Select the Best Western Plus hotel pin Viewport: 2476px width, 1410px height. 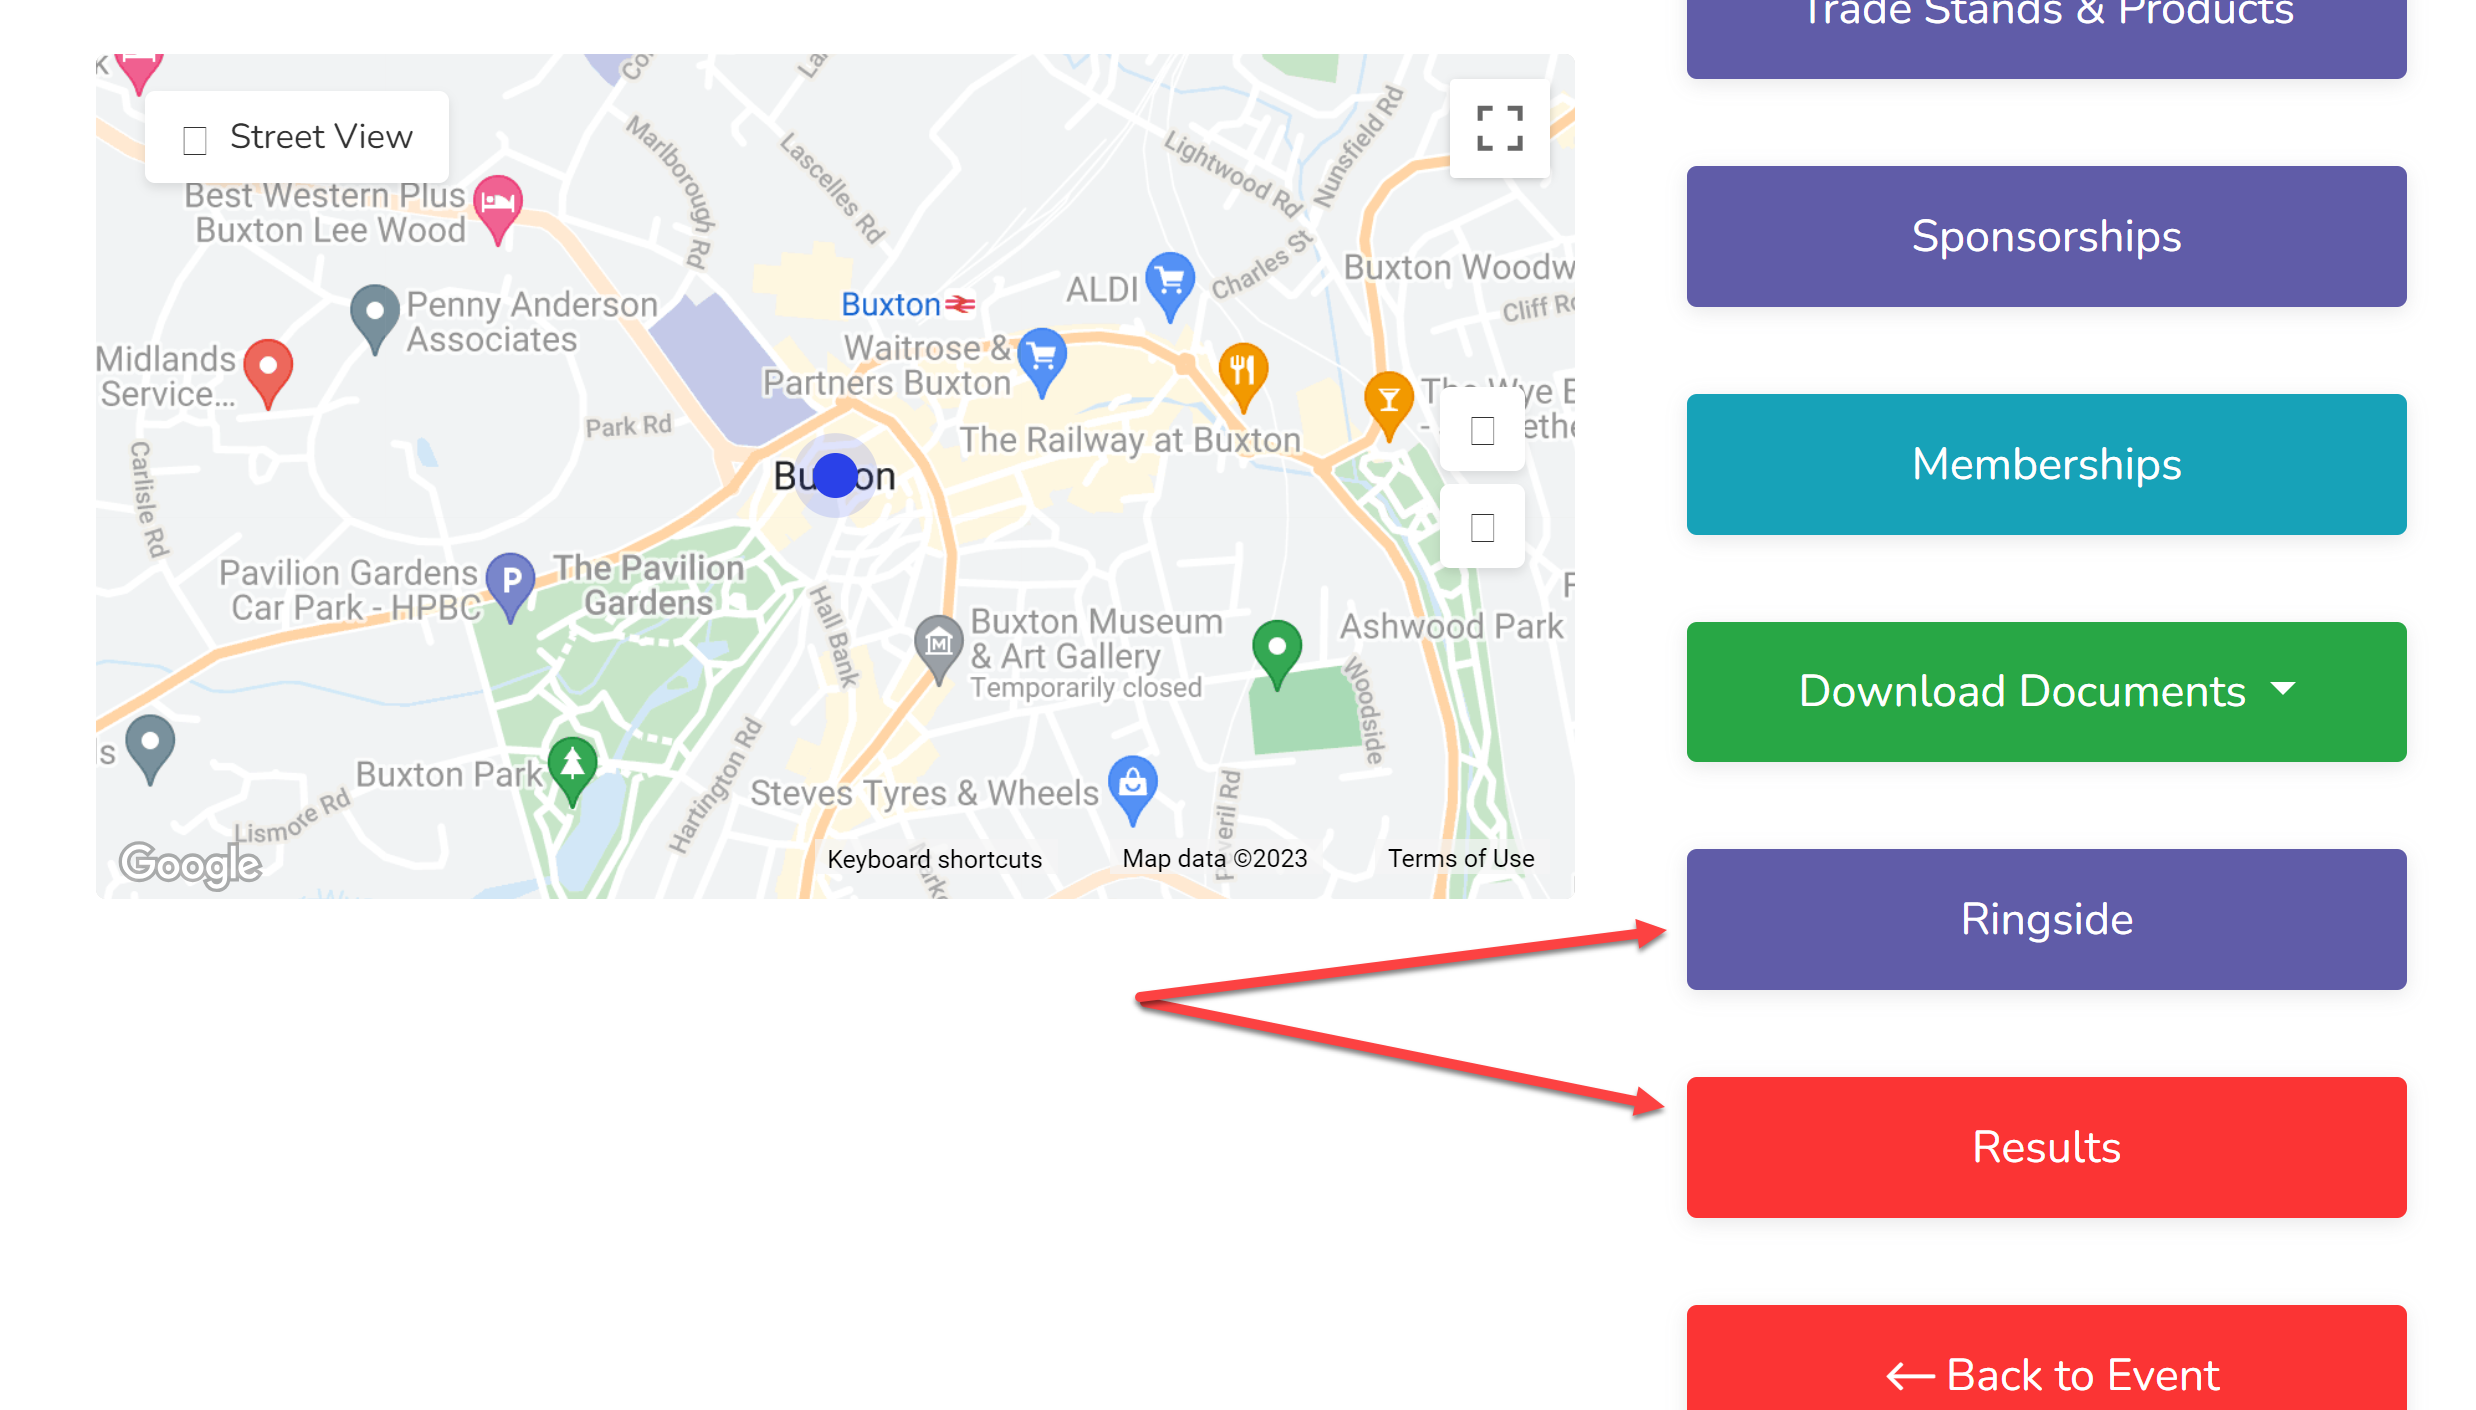[x=498, y=209]
